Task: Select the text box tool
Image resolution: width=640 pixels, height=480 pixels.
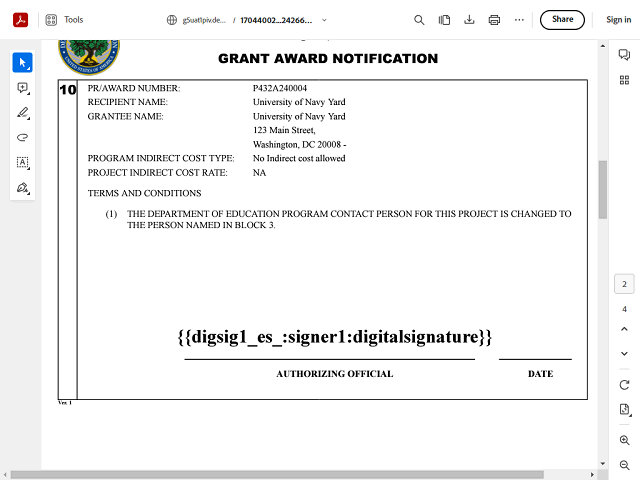Action: pos(22,162)
